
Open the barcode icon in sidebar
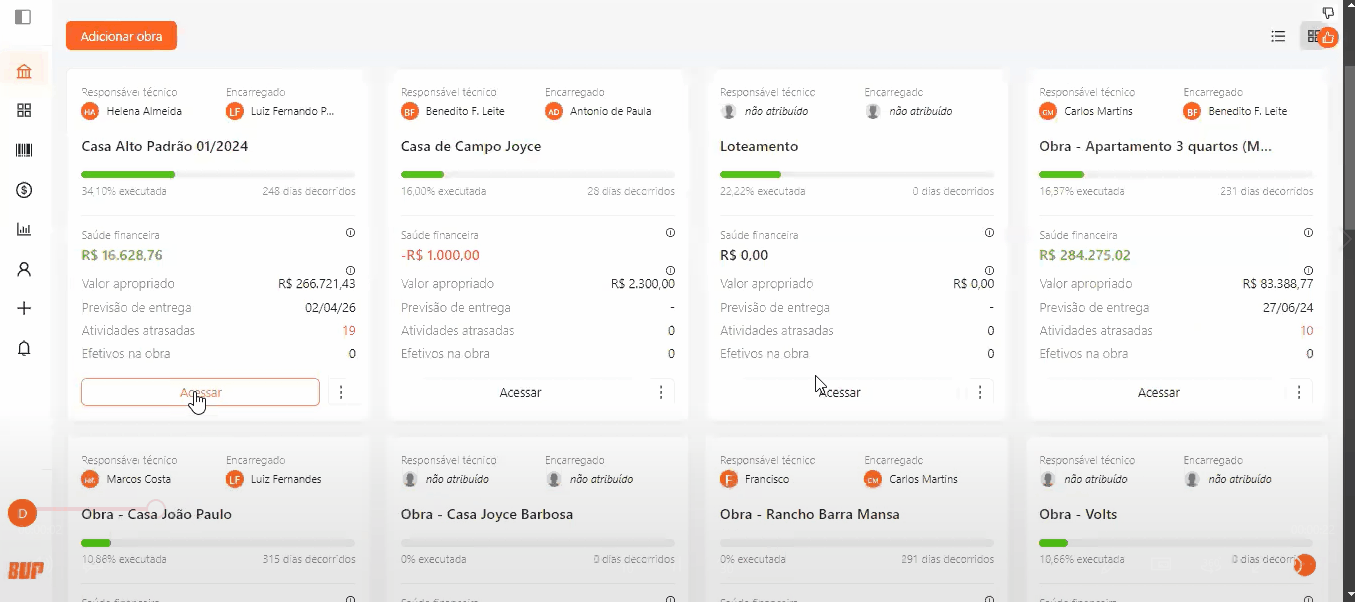(x=24, y=150)
